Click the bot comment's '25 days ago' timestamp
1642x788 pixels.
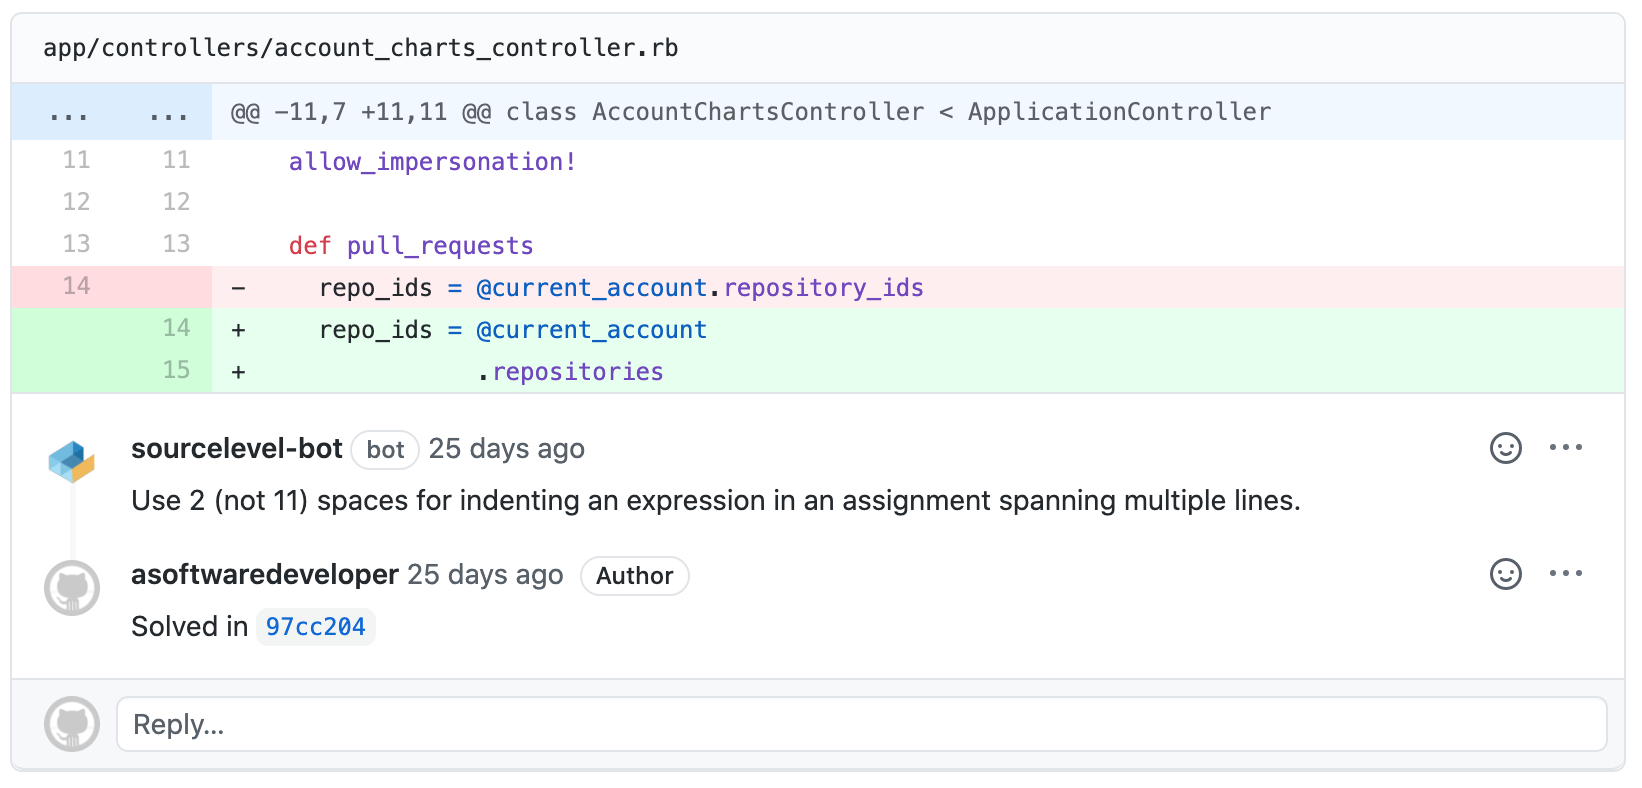click(x=506, y=449)
